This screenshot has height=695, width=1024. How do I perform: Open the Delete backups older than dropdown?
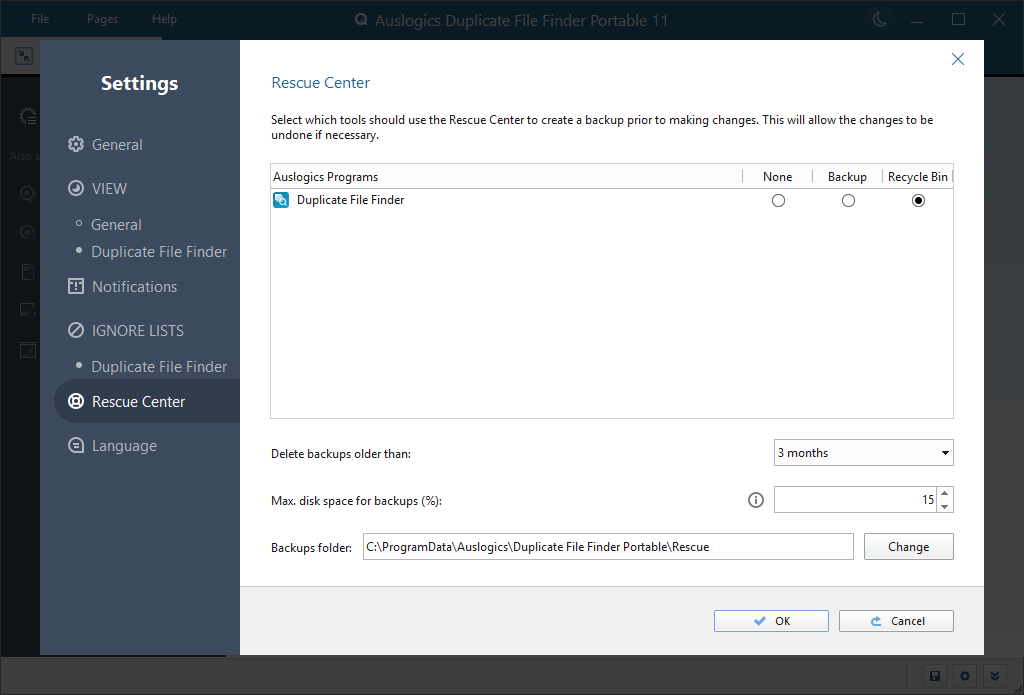pos(863,453)
